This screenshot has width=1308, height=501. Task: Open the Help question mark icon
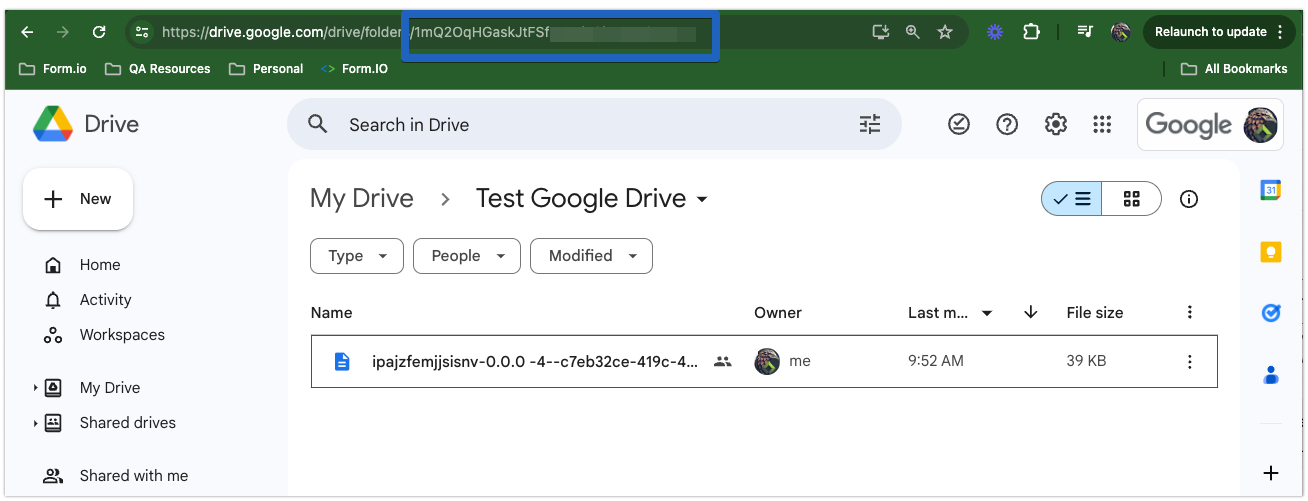click(x=1007, y=124)
